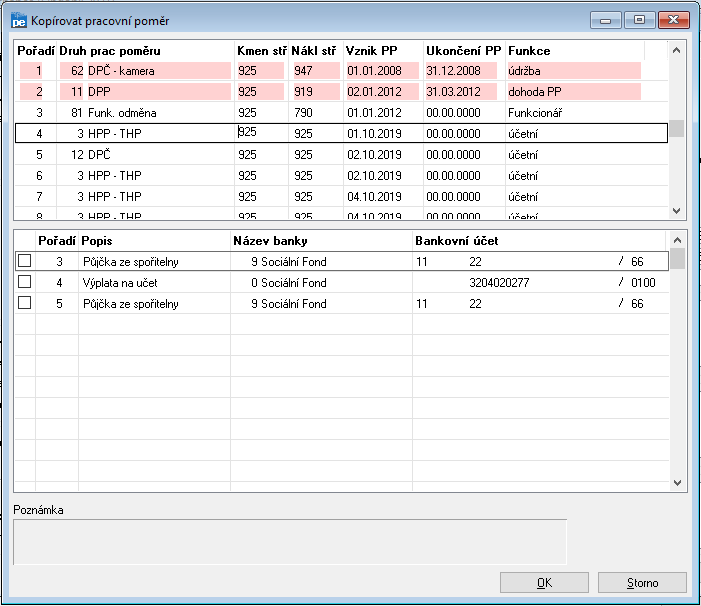This screenshot has height=606, width=701.
Task: Click the app icon in the title bar
Action: 19,21
